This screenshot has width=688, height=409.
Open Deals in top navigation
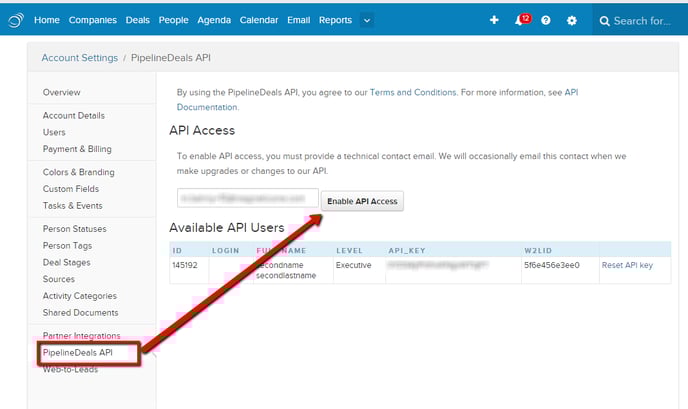[137, 20]
